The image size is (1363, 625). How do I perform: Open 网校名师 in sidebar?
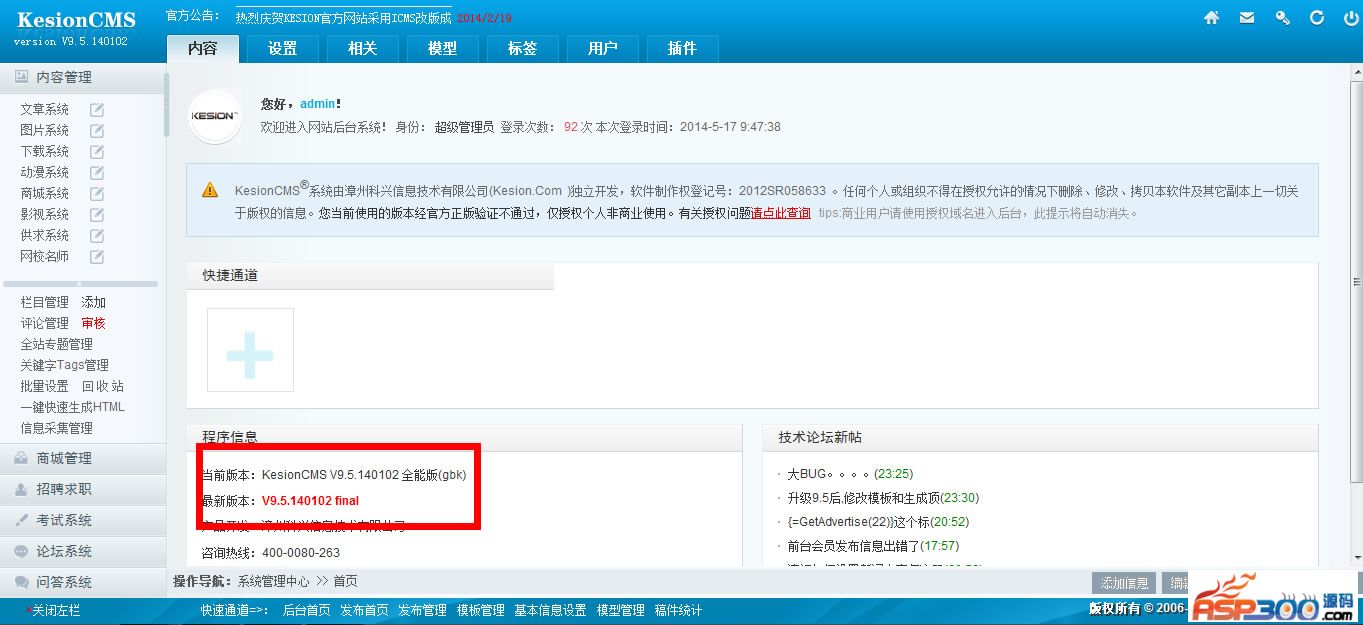point(45,256)
